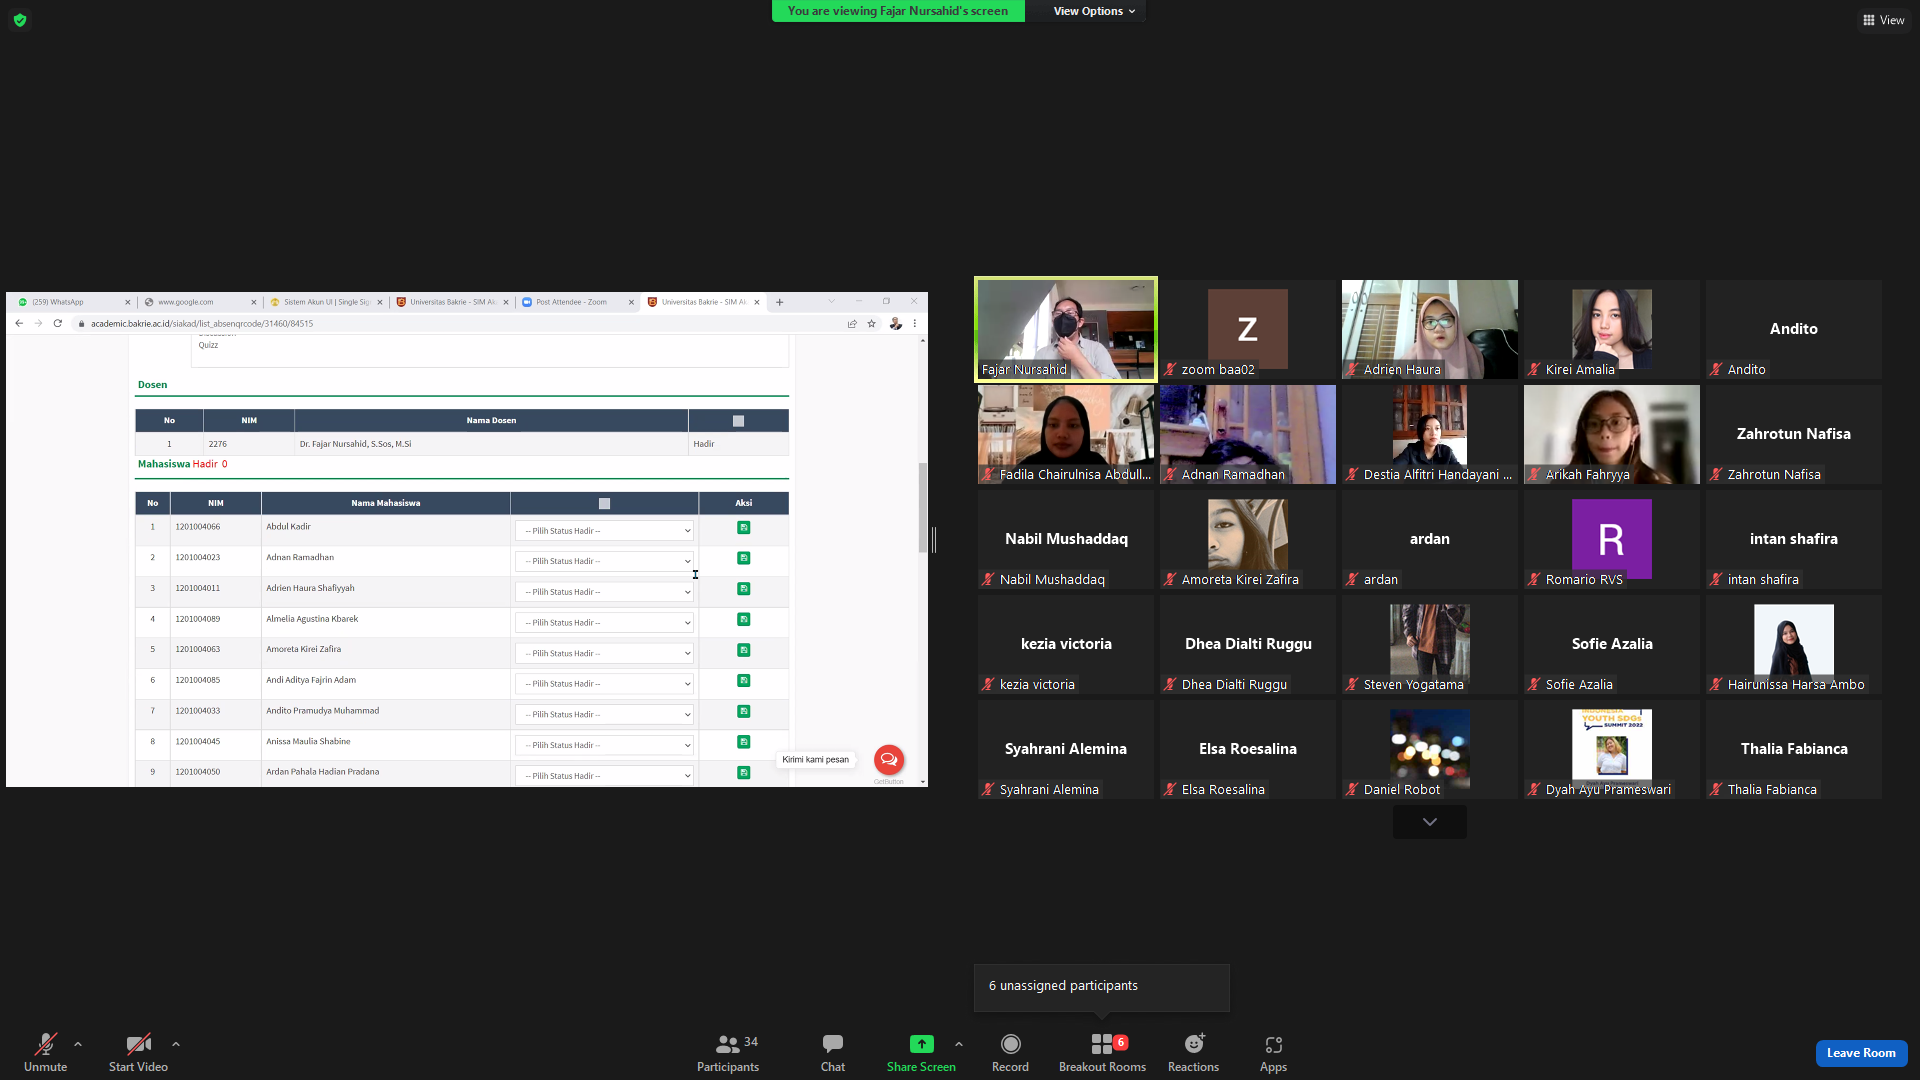The image size is (1920, 1080).
Task: Click the Nama Mahasiswa column header
Action: pyautogui.click(x=386, y=504)
